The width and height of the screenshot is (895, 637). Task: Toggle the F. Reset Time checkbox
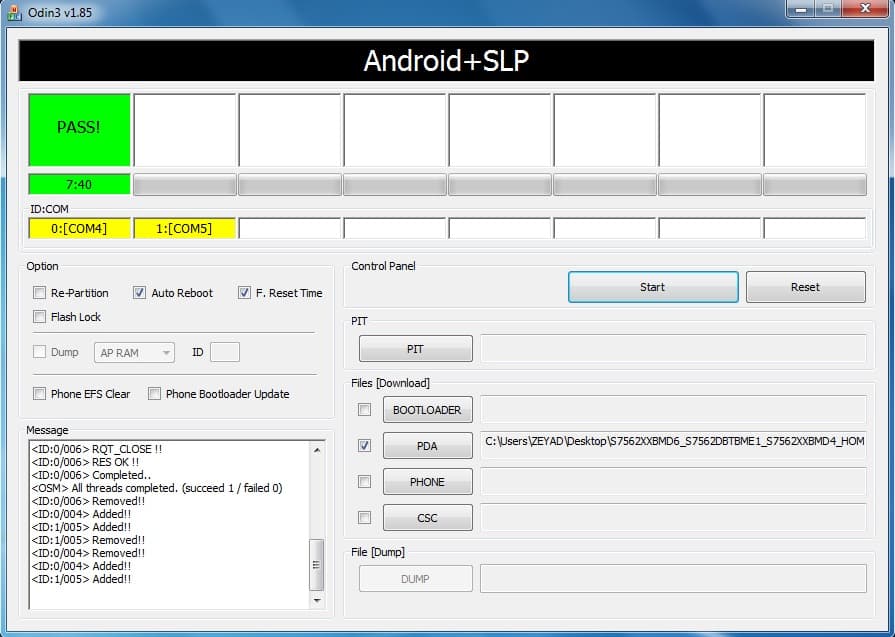244,293
